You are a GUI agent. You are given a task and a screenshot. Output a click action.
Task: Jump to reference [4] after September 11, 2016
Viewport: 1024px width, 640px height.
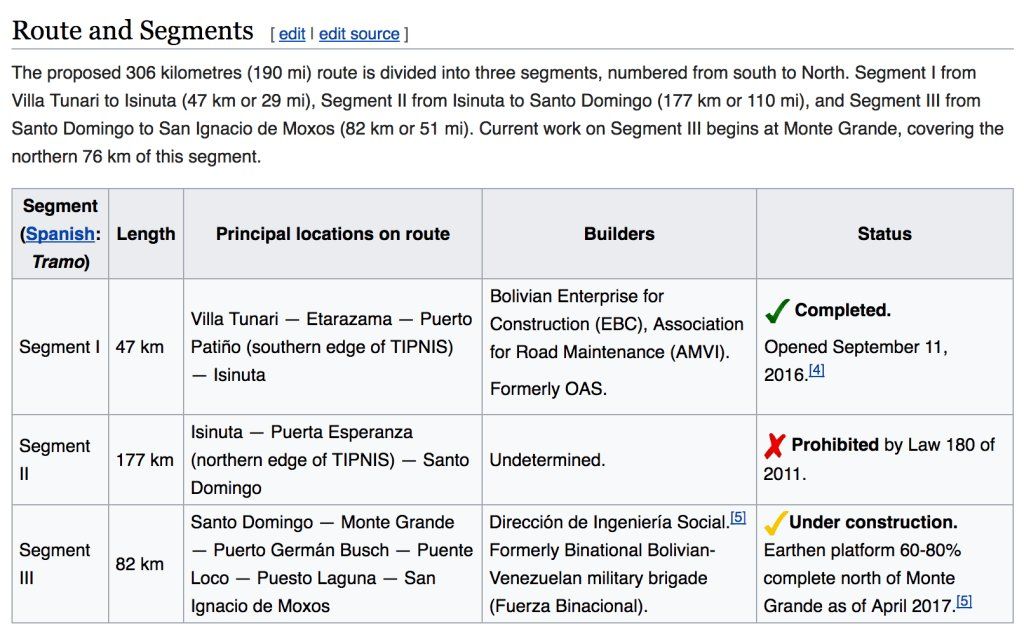[x=816, y=371]
